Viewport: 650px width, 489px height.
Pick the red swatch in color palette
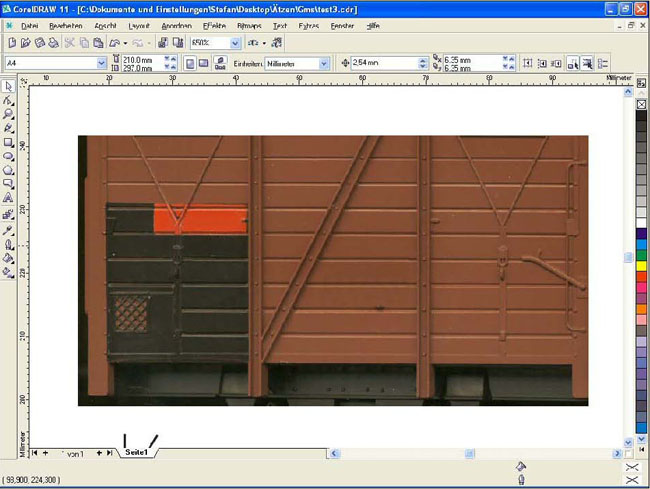(641, 277)
